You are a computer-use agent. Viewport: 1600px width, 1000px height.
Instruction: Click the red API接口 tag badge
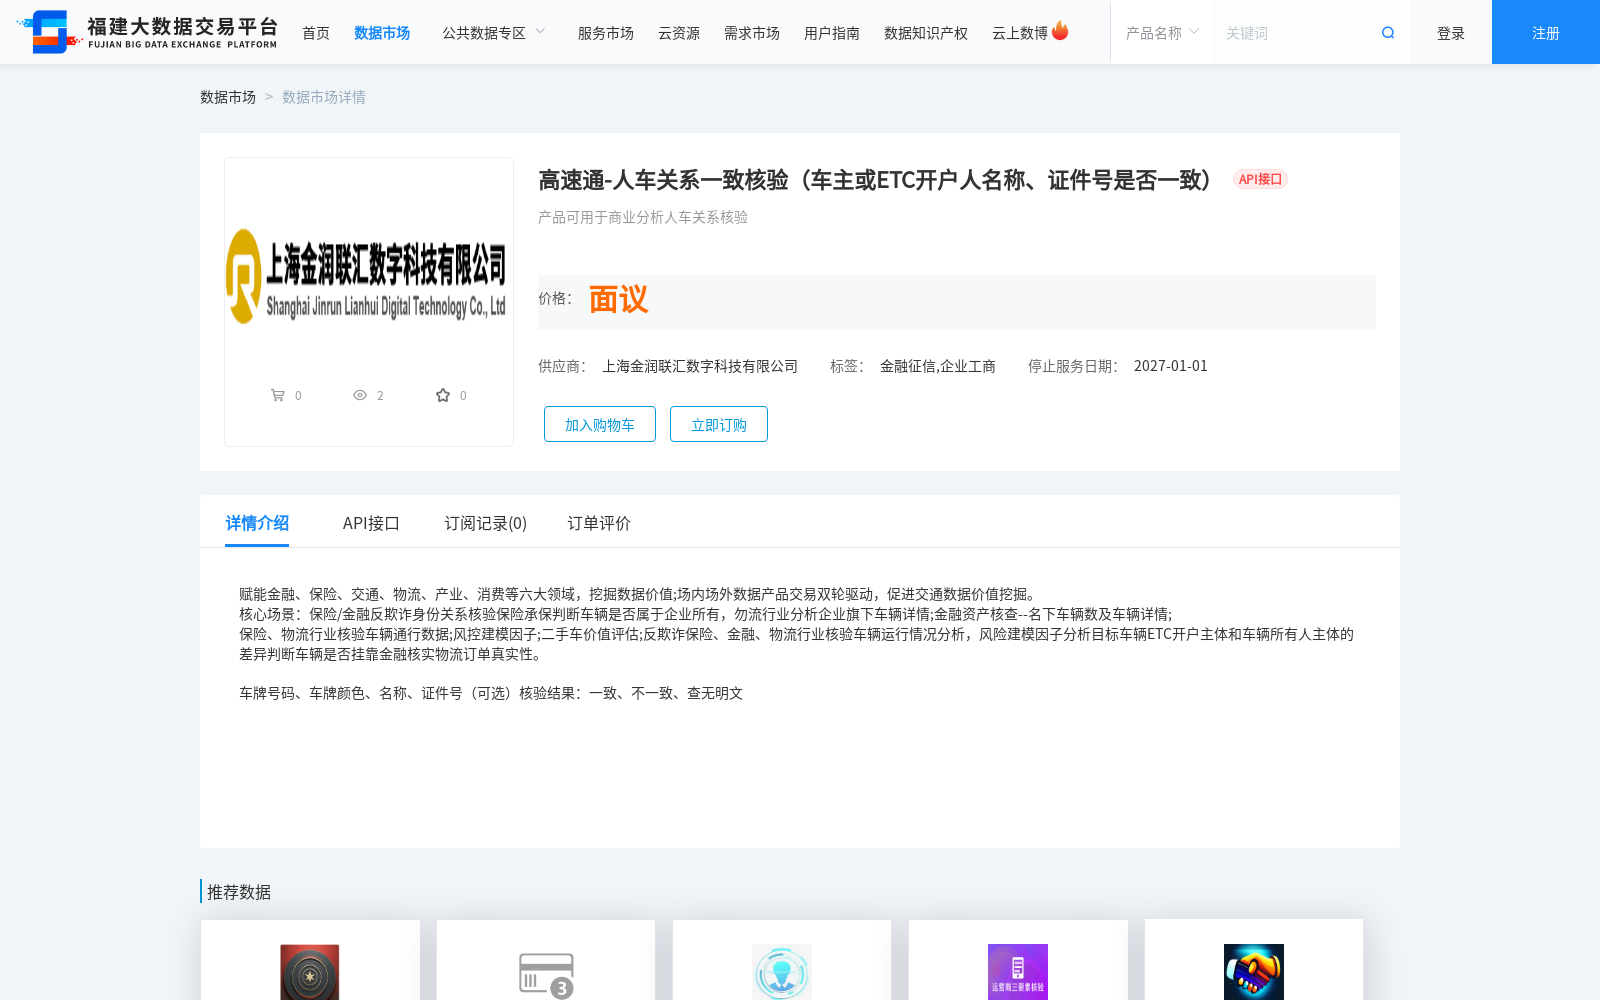(x=1260, y=179)
